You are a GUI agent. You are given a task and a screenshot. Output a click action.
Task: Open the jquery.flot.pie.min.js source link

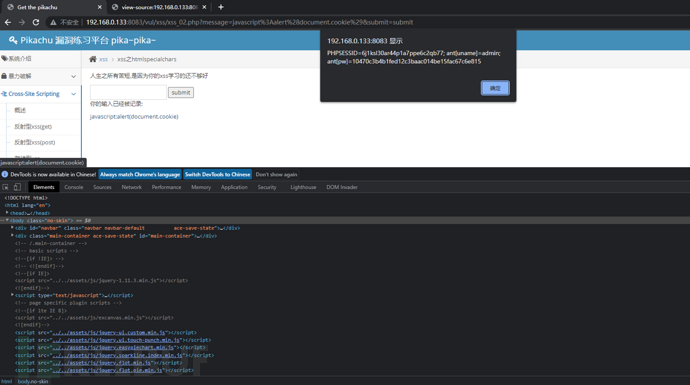tap(107, 370)
